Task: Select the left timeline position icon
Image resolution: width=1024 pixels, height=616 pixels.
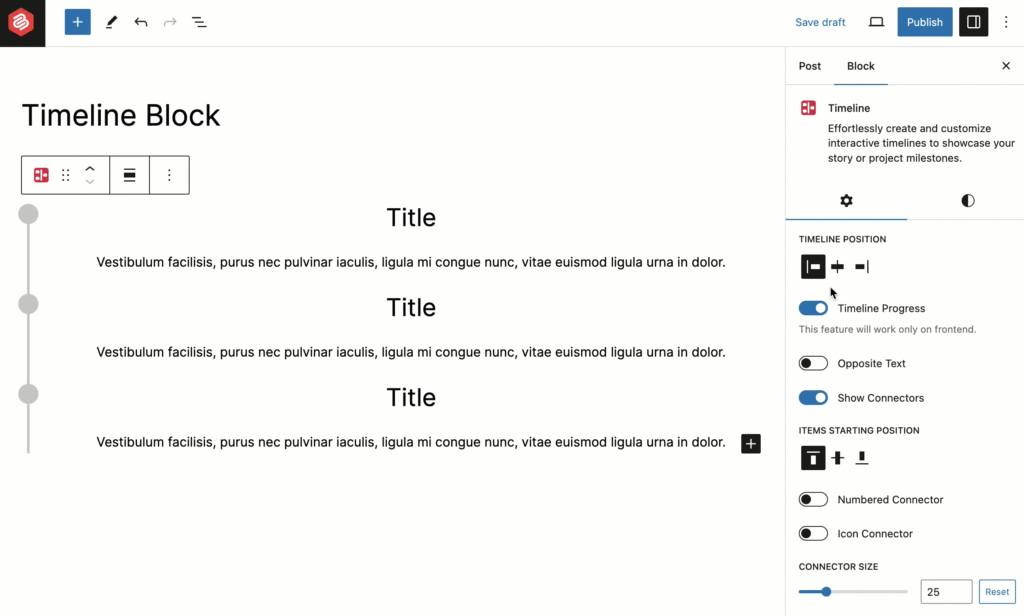Action: coord(813,266)
